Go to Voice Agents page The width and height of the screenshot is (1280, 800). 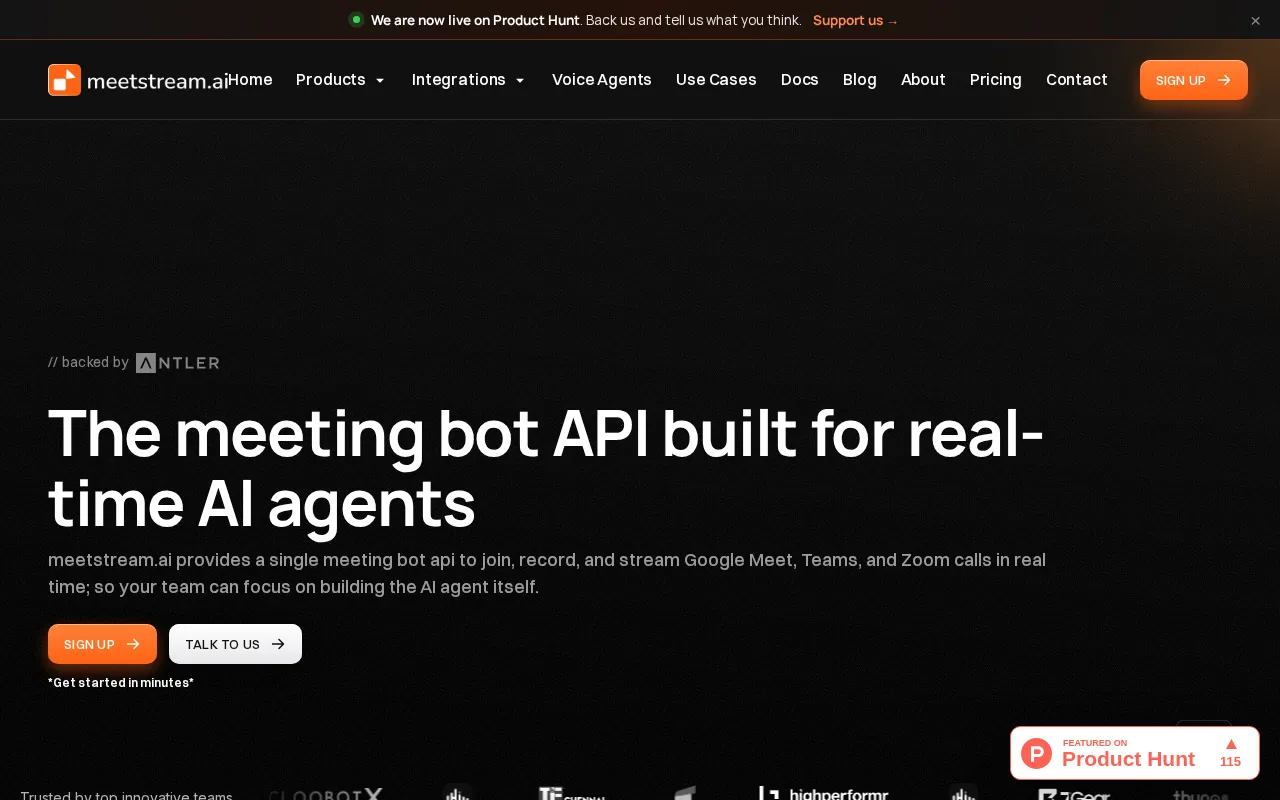click(x=602, y=80)
